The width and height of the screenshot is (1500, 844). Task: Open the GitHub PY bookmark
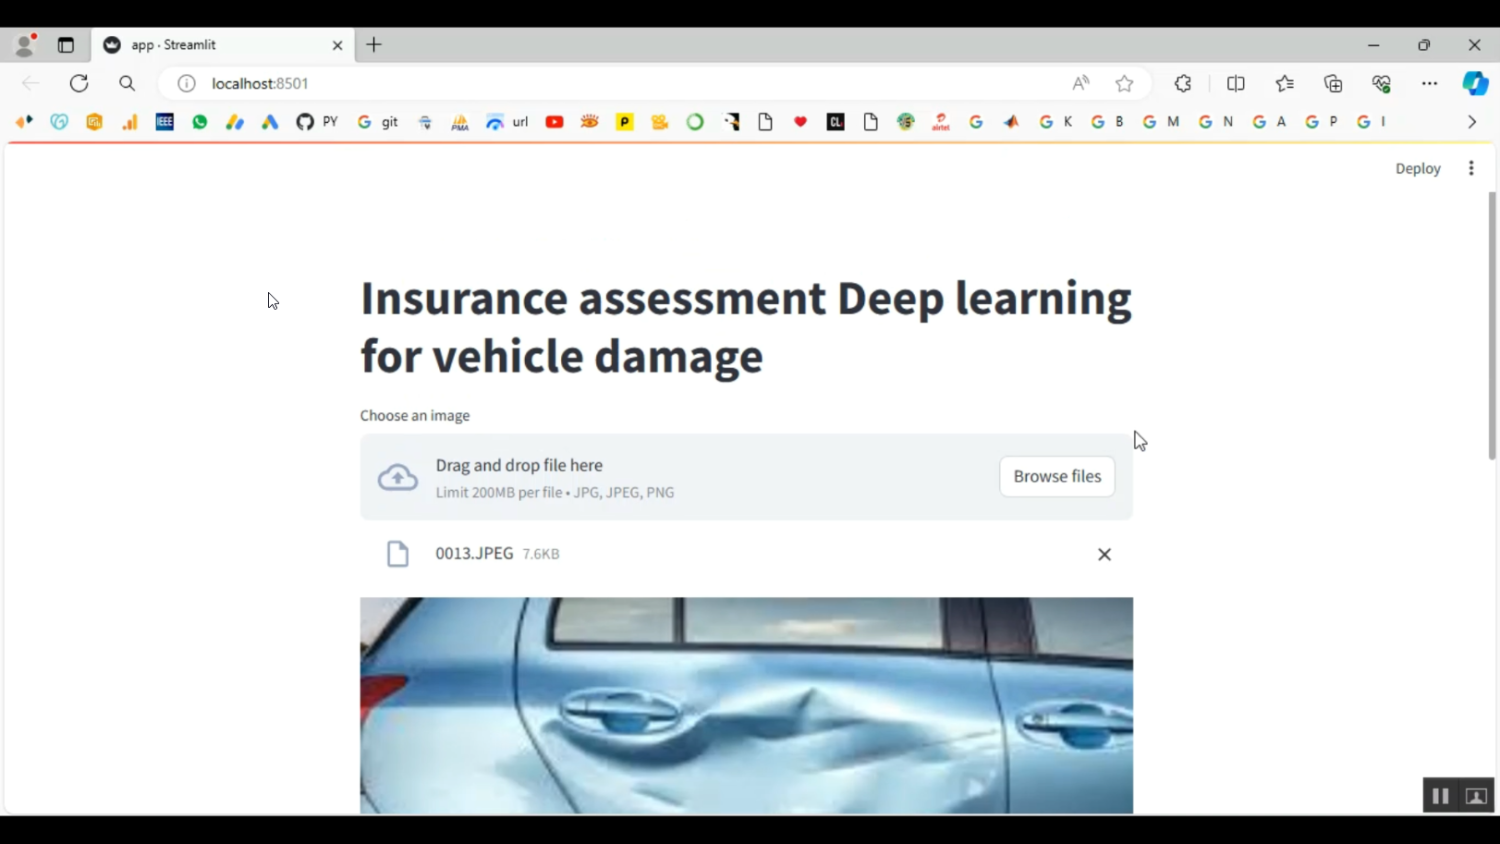pos(317,122)
